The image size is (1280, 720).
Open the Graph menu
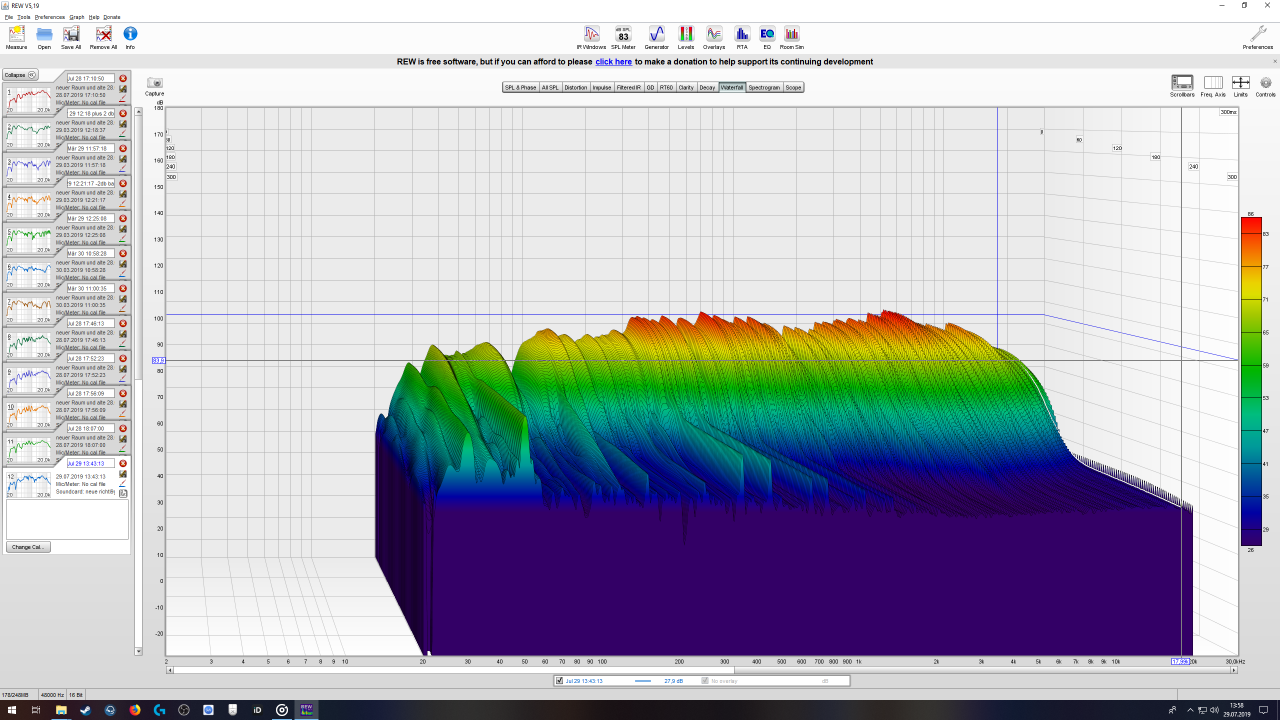click(x=77, y=17)
